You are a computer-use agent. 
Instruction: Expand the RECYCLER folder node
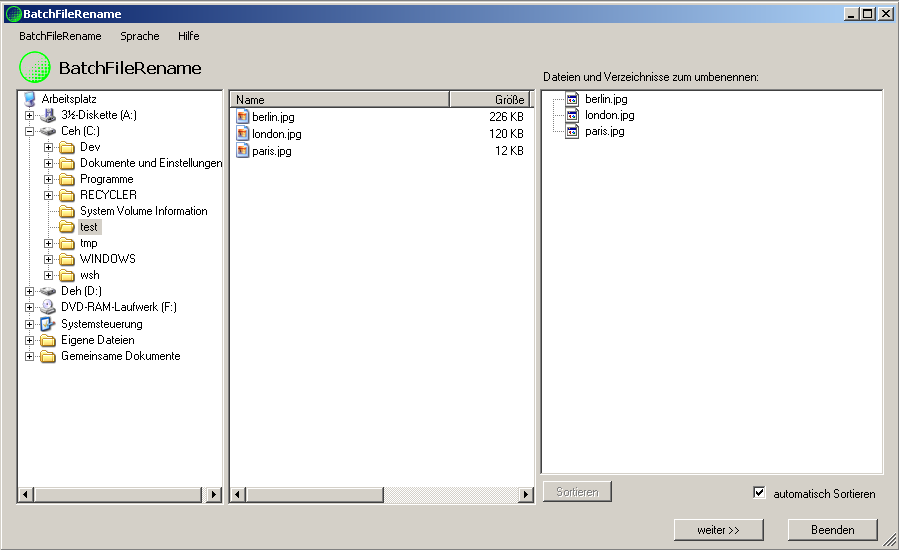coord(49,196)
